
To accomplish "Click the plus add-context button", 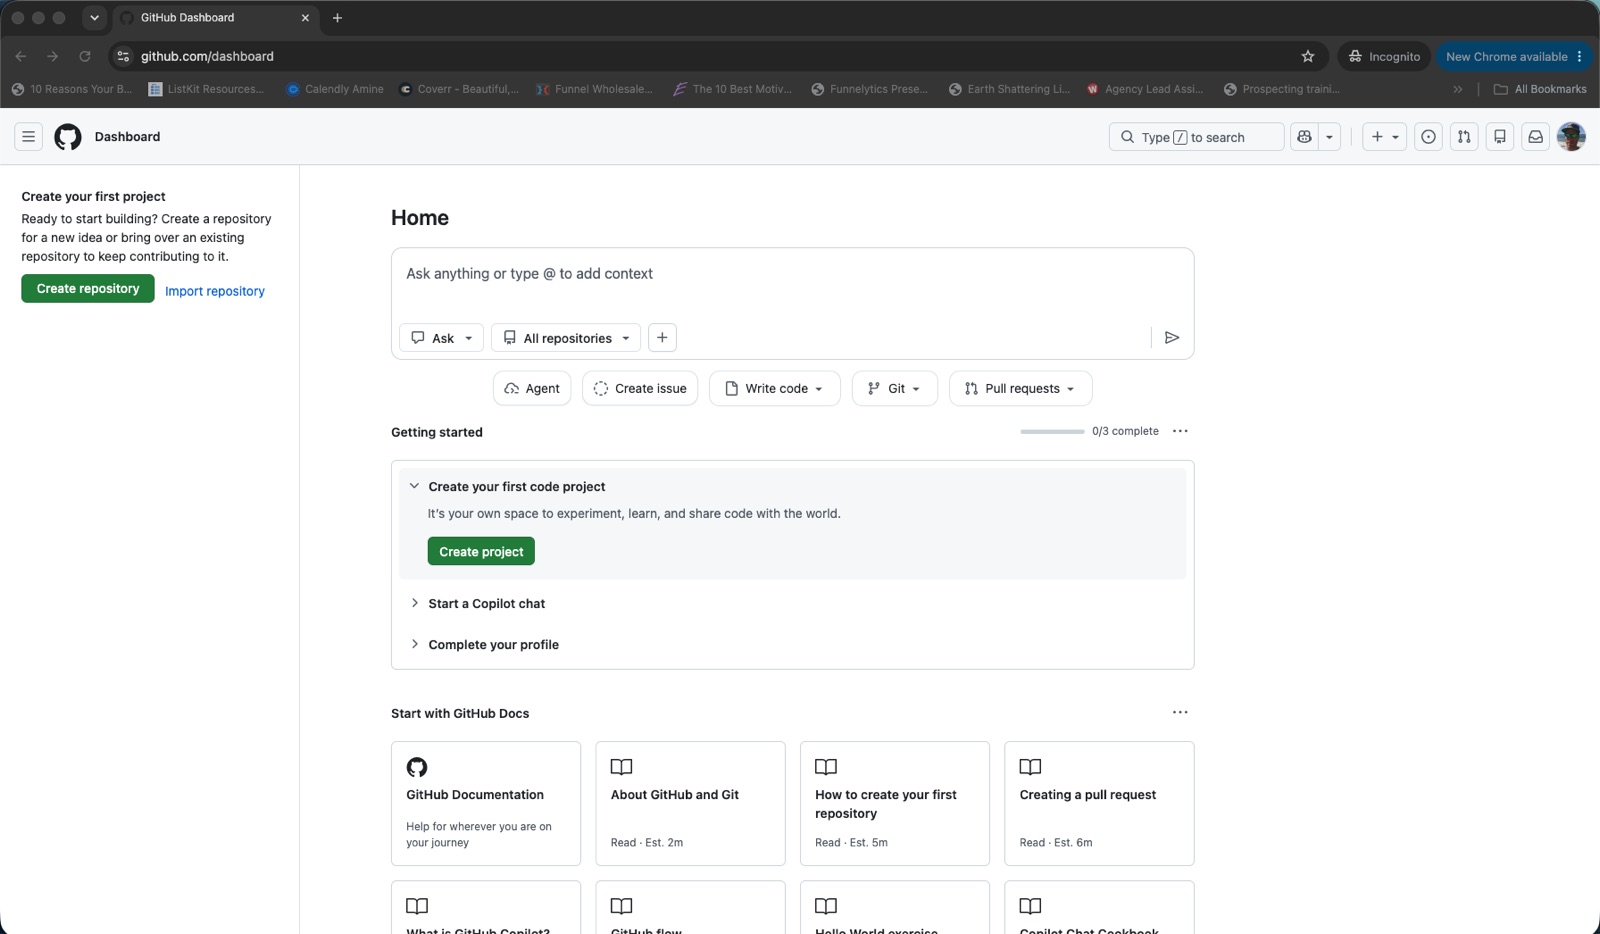I will tap(662, 338).
